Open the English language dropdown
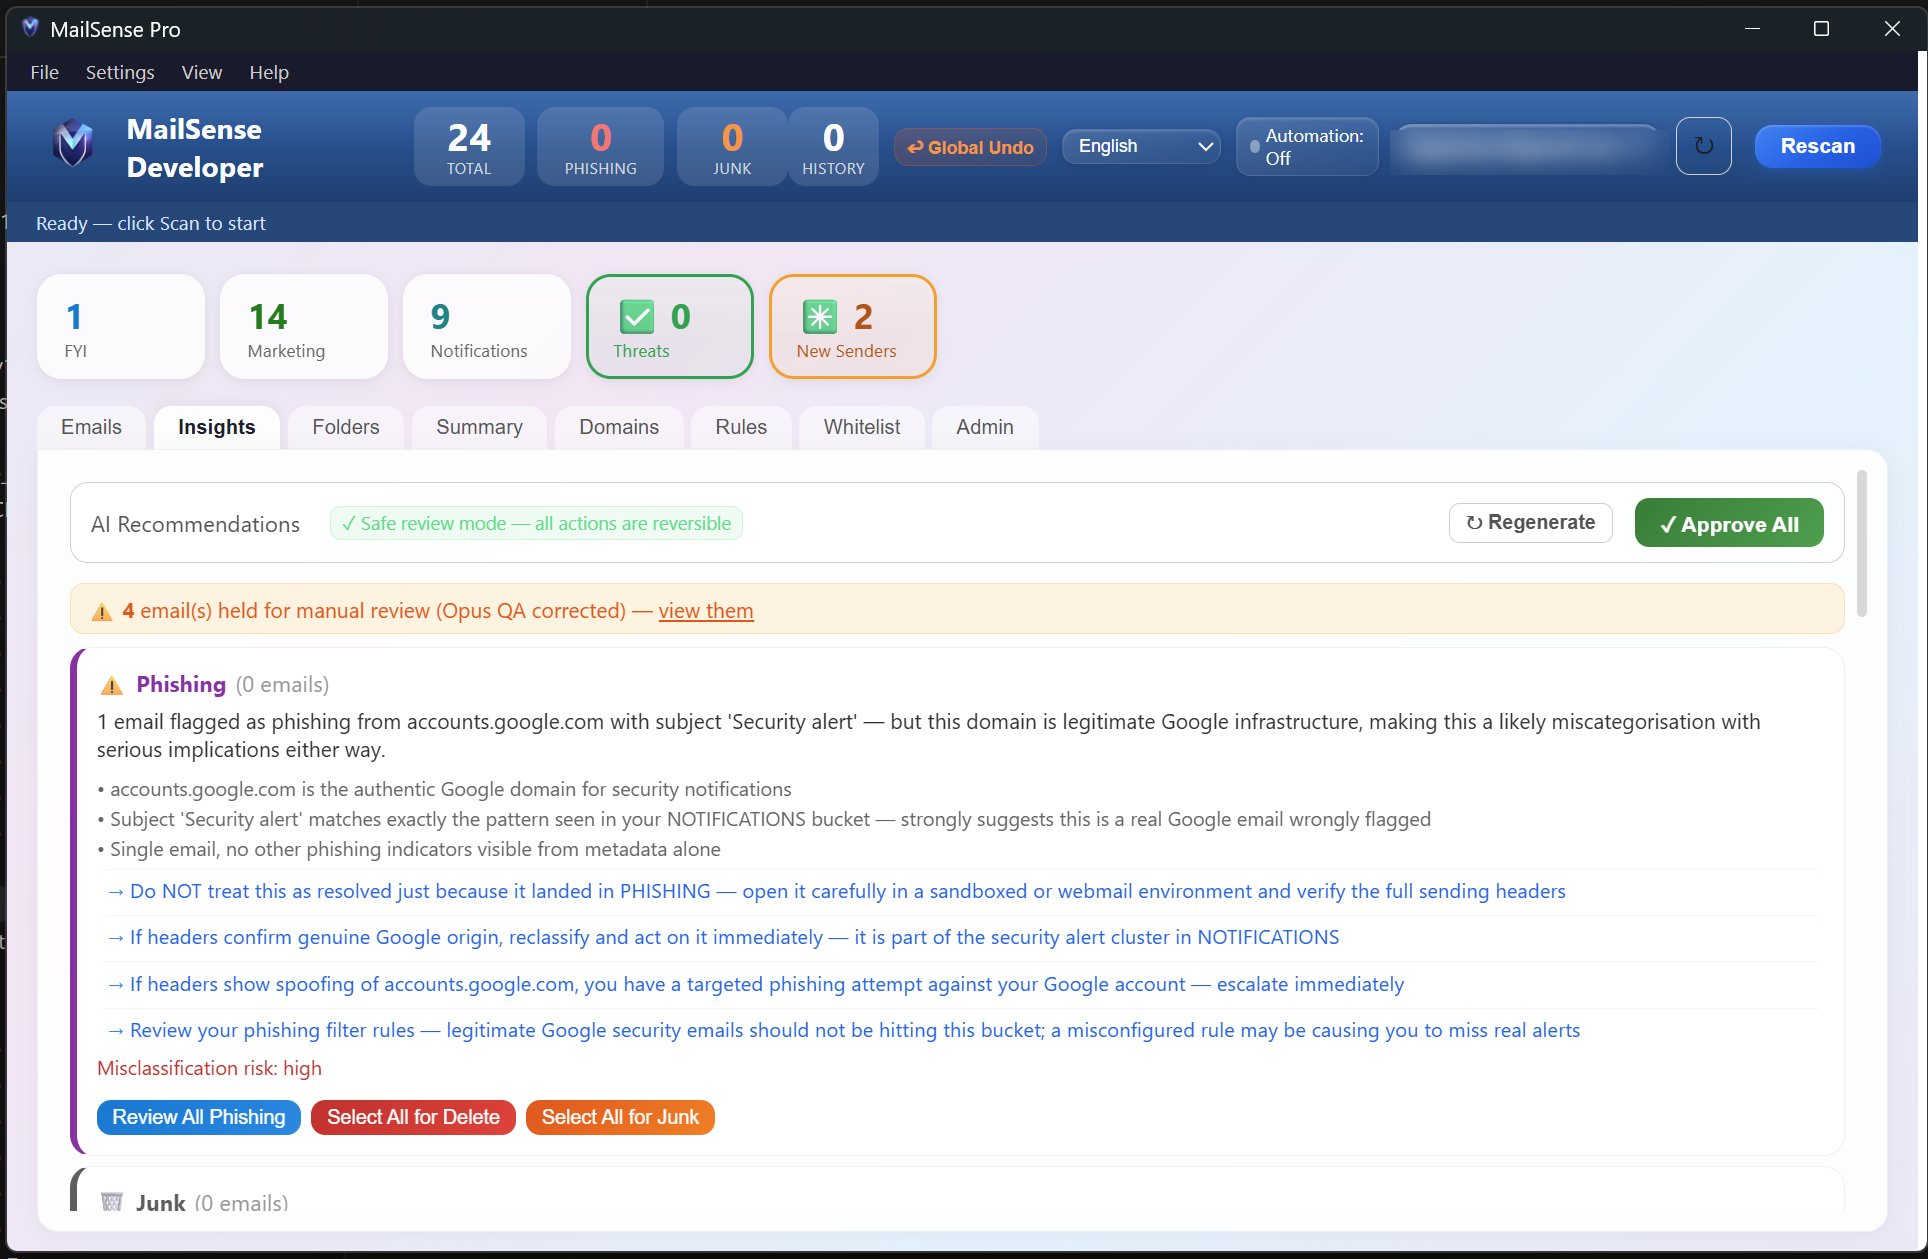The width and height of the screenshot is (1928, 1259). (x=1141, y=146)
